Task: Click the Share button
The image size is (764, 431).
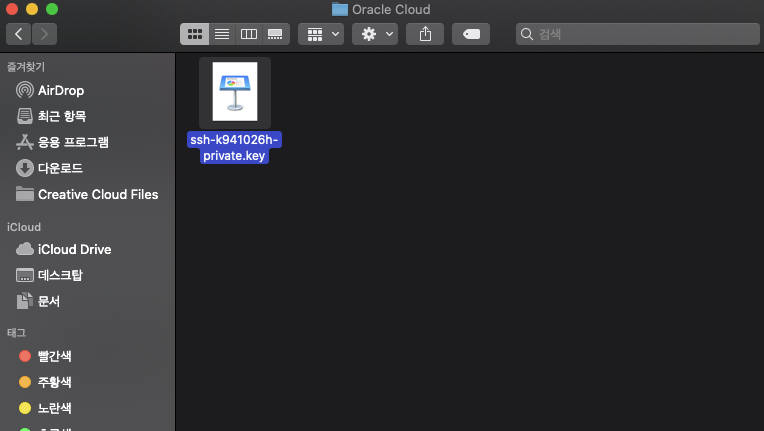Action: click(x=425, y=34)
